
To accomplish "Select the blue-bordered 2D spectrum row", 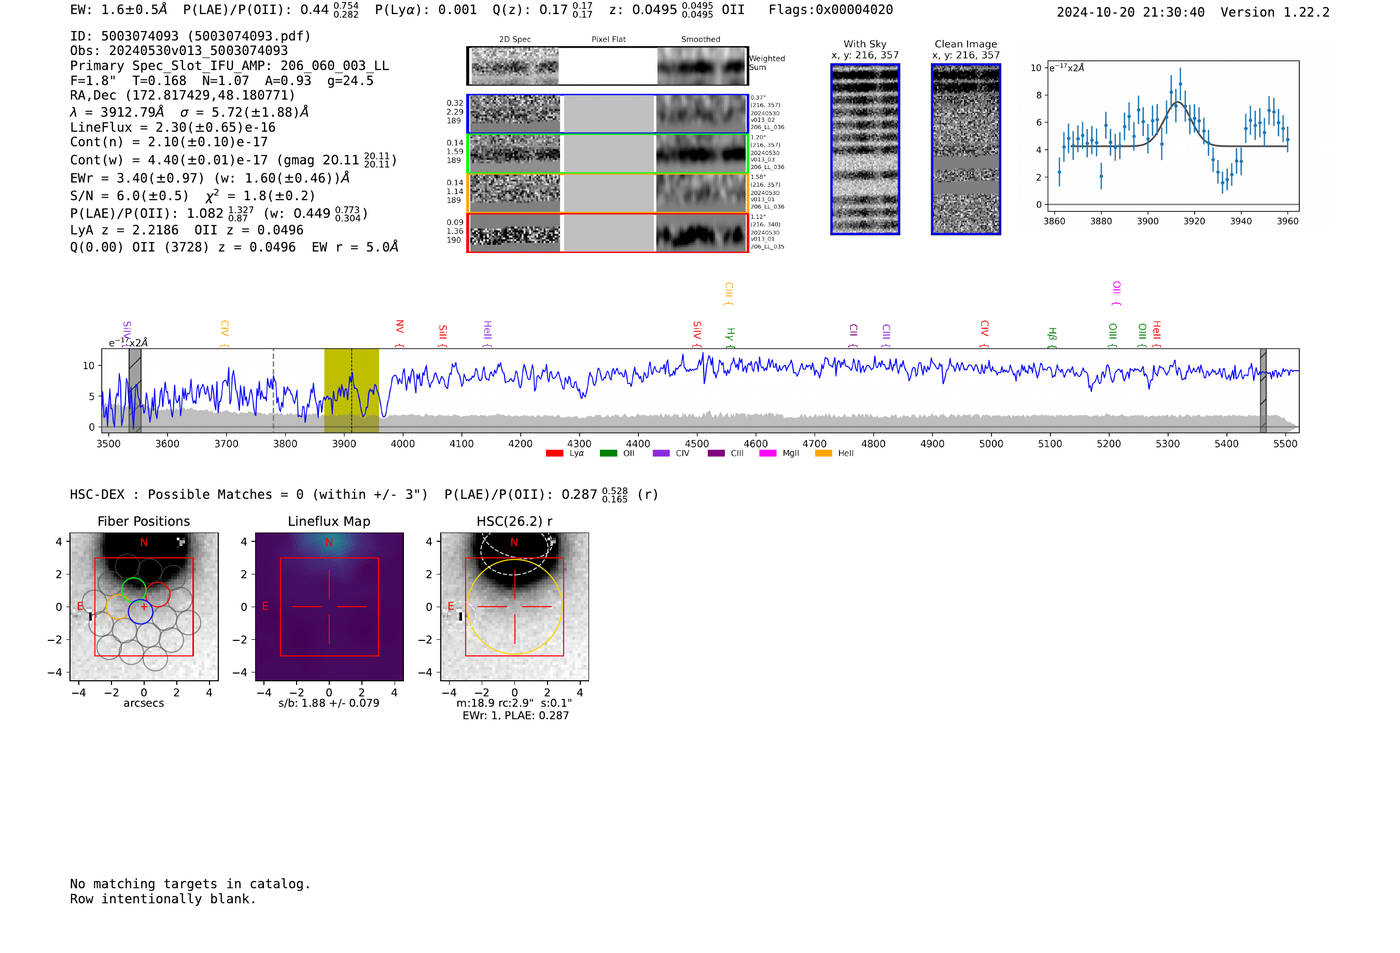I will tap(608, 114).
